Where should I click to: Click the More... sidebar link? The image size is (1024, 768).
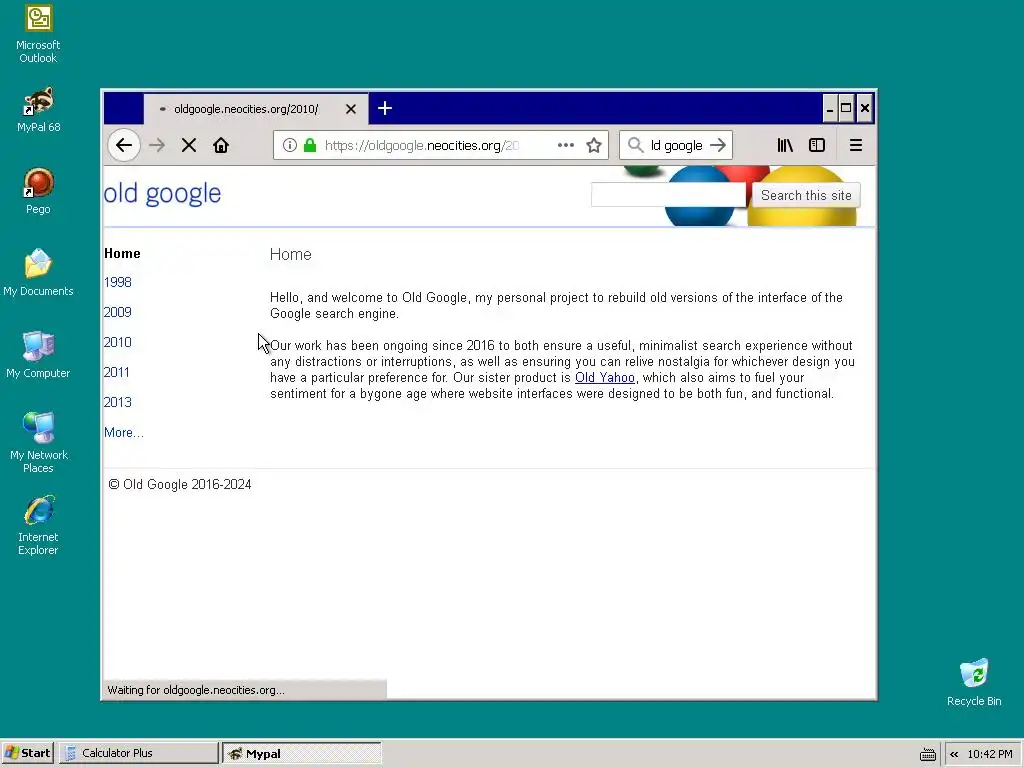tap(124, 432)
